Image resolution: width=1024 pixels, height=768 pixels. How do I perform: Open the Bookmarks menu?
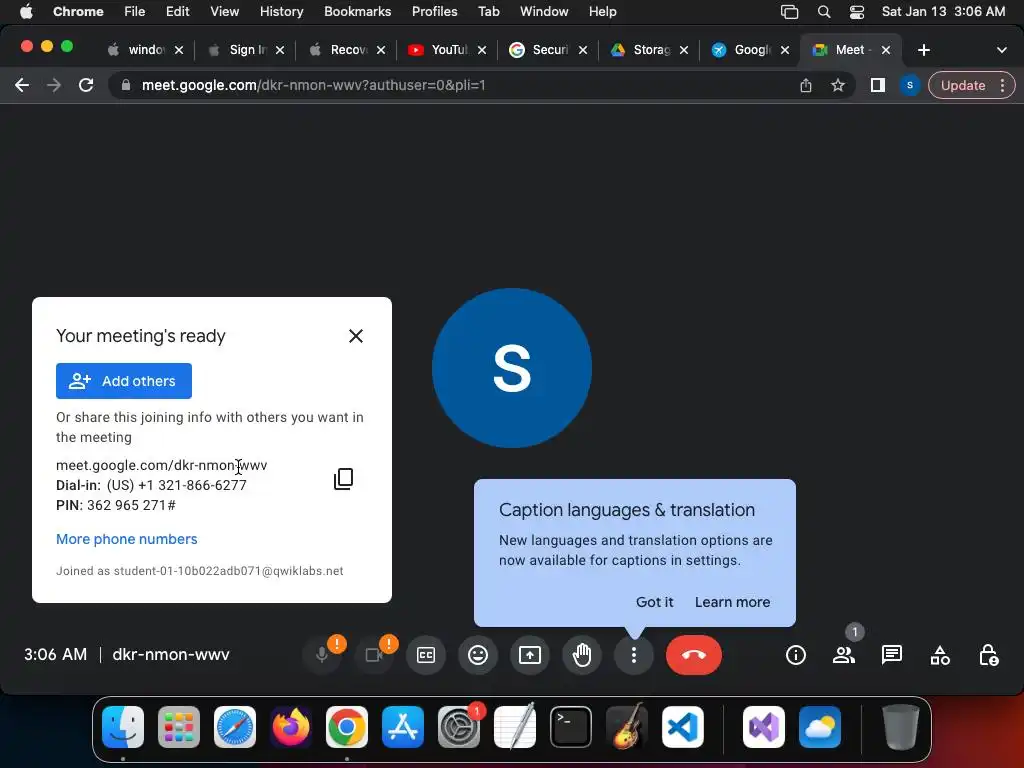tap(357, 12)
